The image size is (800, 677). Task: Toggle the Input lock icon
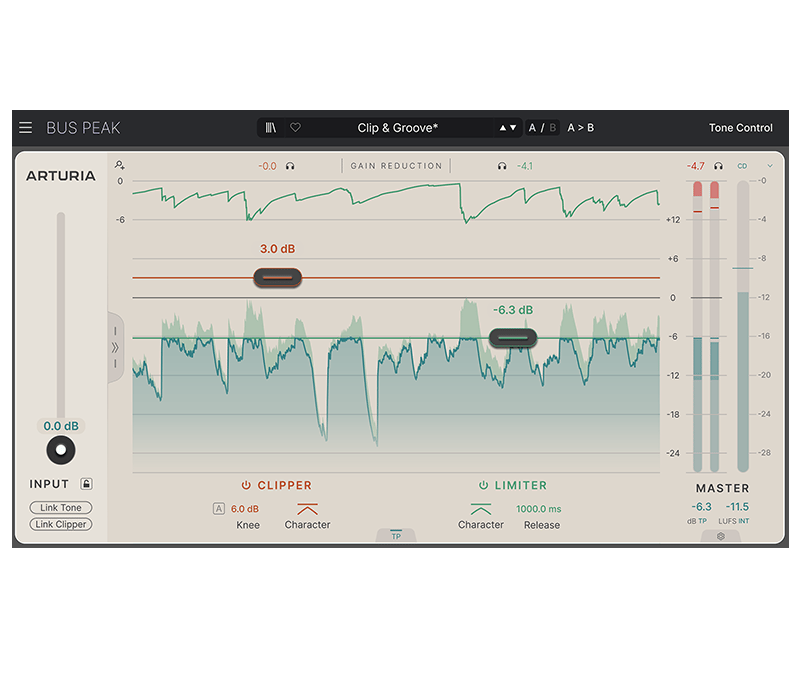coord(87,484)
